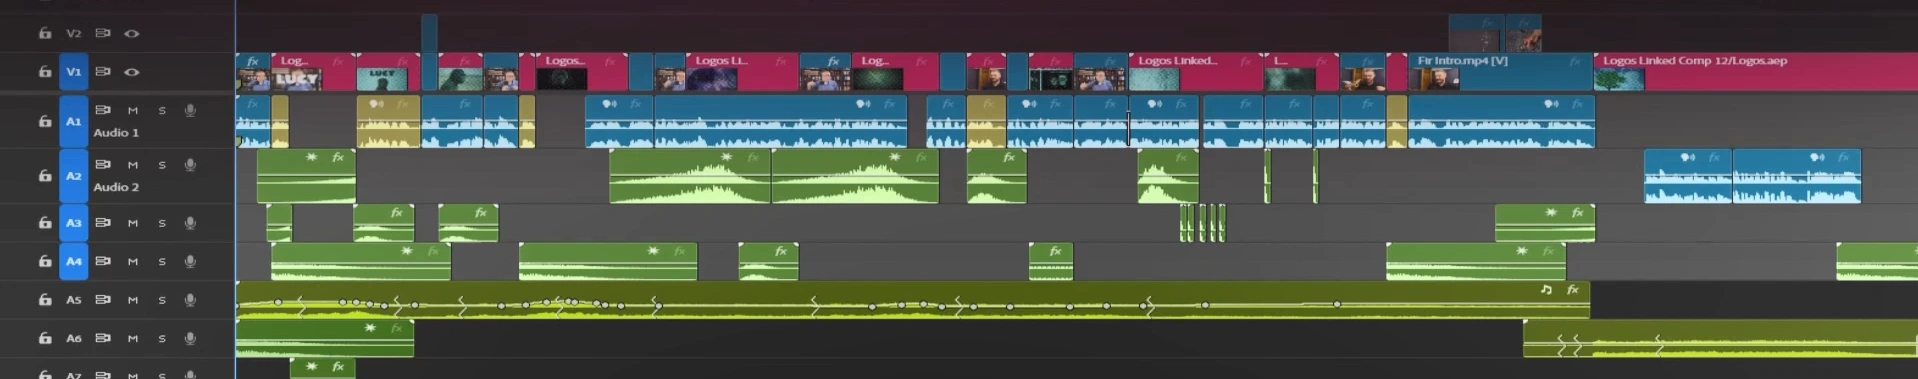Screen dimensions: 1918x379
Task: Toggle track lock on A3
Action: click(x=45, y=223)
